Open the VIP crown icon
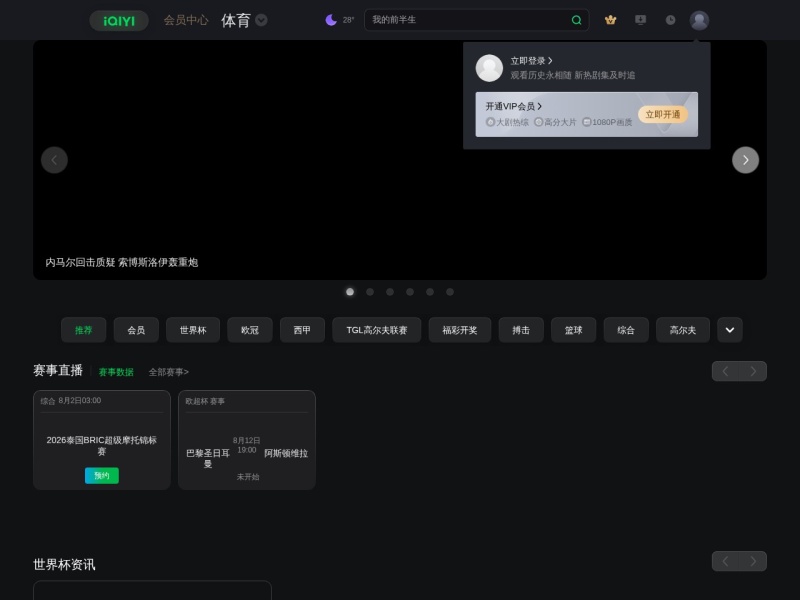Screen dimensions: 800x600 [610, 20]
